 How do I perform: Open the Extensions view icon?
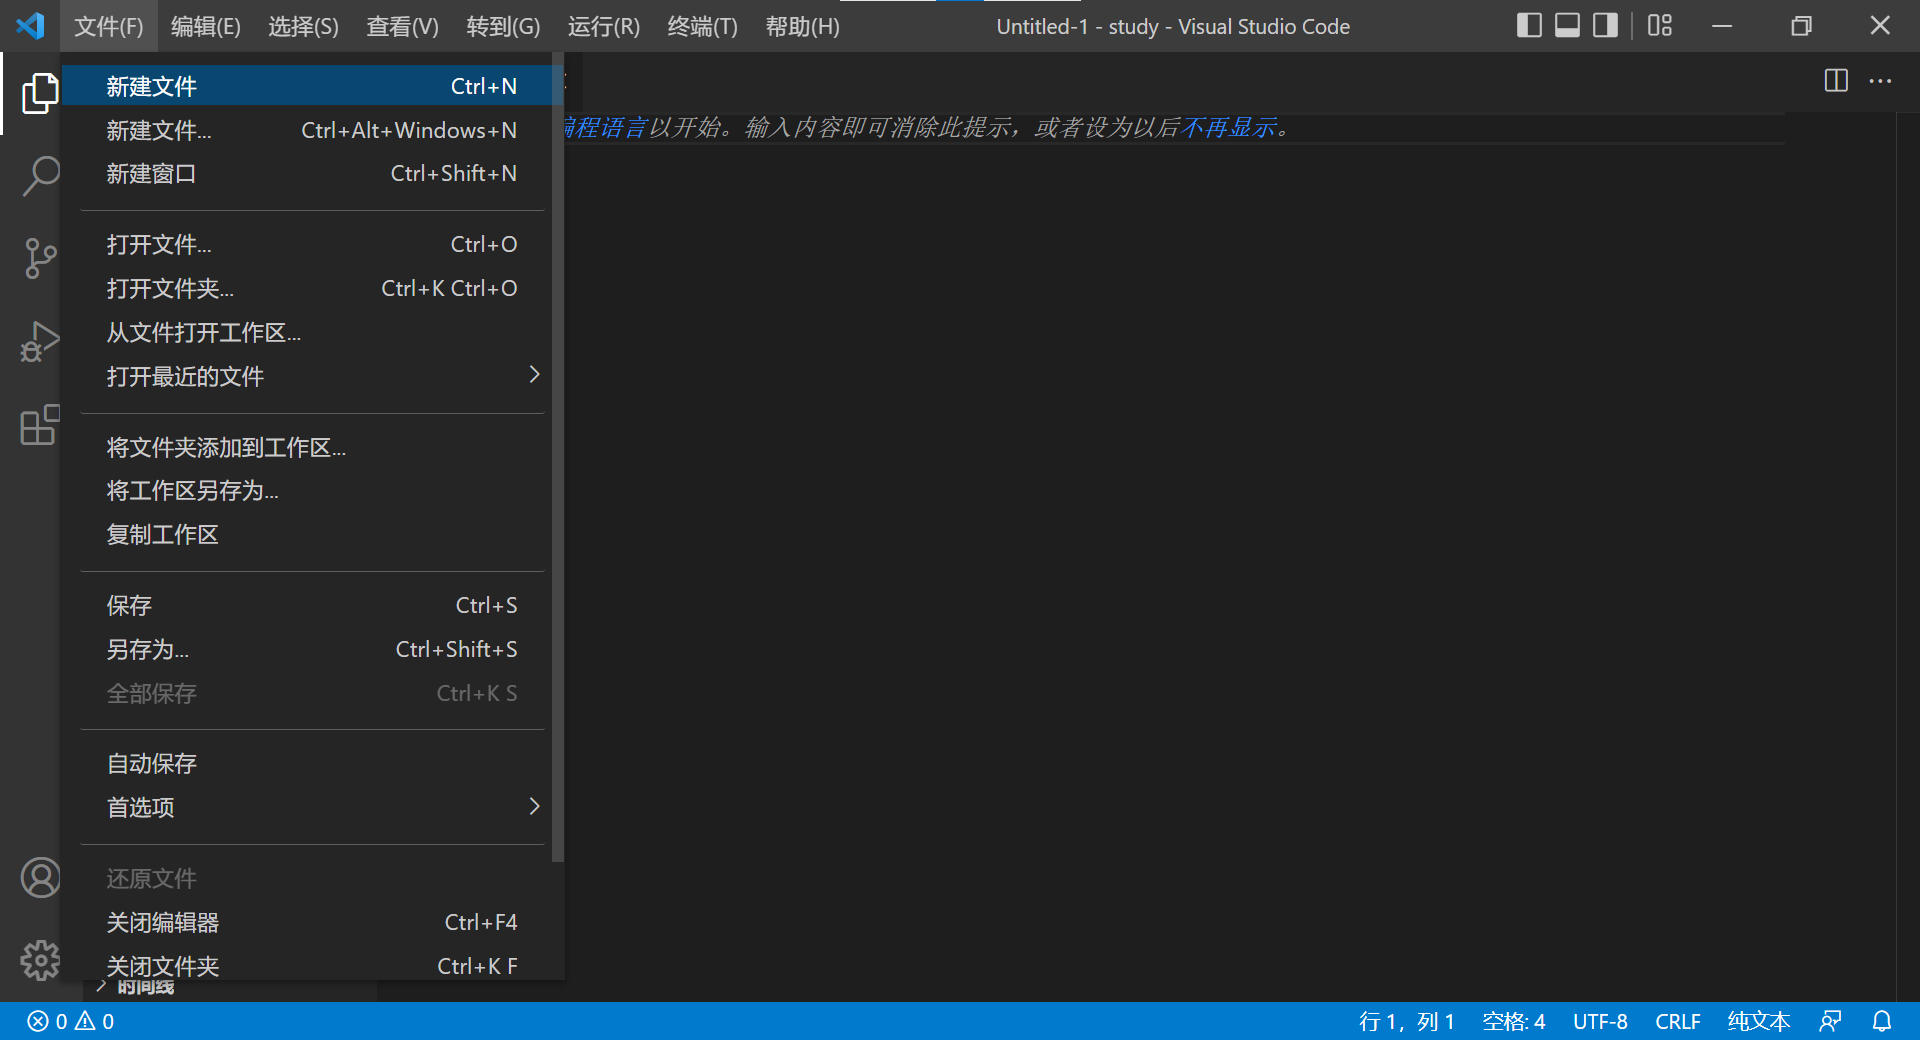pyautogui.click(x=40, y=425)
